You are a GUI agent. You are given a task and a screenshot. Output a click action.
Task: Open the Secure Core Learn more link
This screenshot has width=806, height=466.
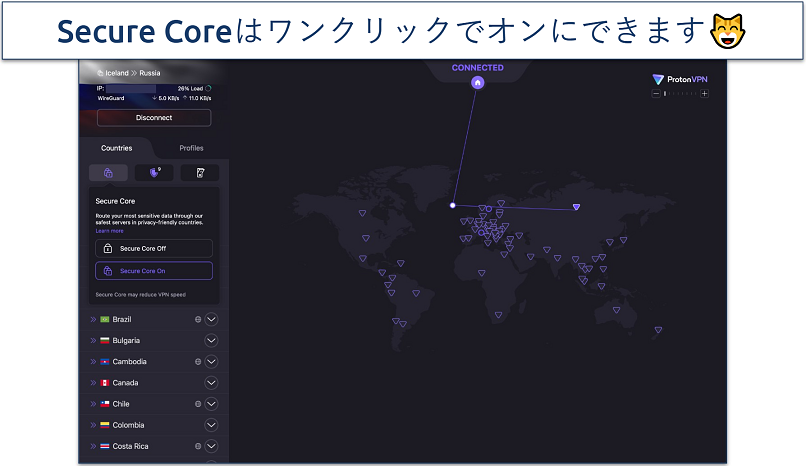point(109,231)
